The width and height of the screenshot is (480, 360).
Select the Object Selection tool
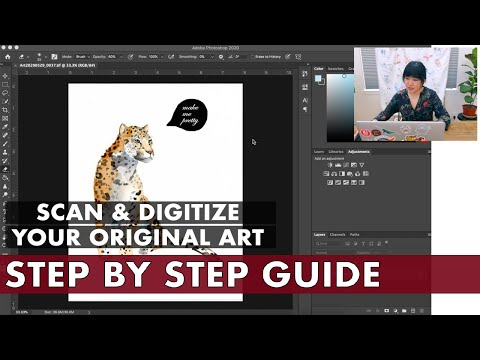[x=5, y=101]
